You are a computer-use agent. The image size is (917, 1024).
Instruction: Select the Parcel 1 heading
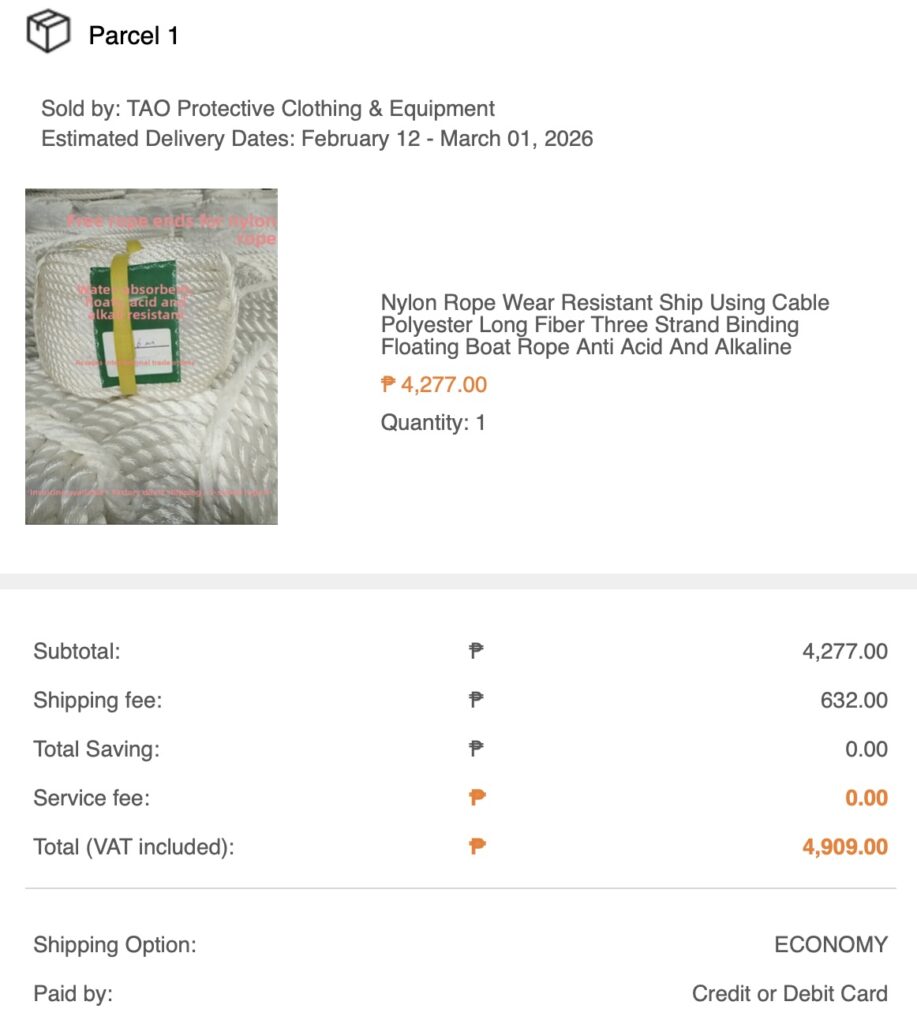click(133, 36)
